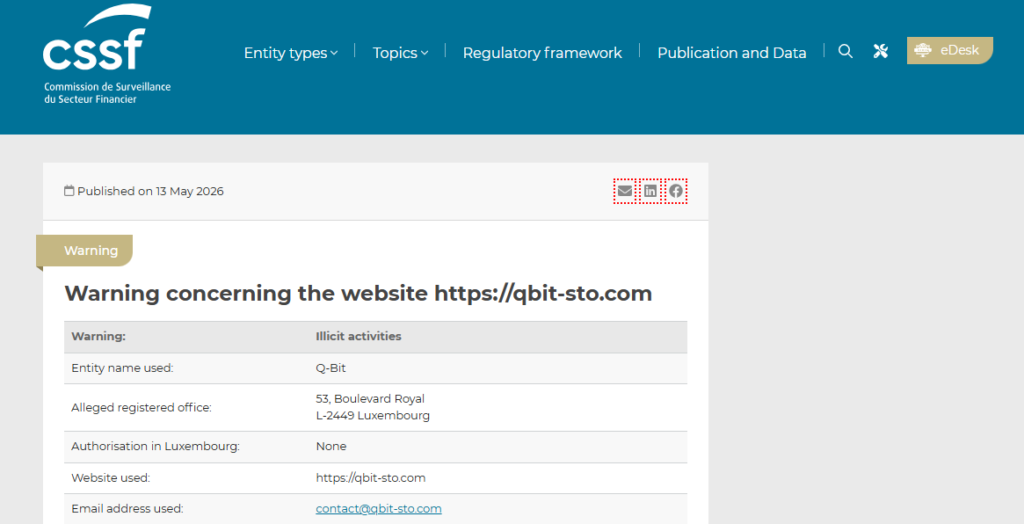Image resolution: width=1024 pixels, height=524 pixels.
Task: Click the 'Email address used:' label
Action: tap(127, 508)
